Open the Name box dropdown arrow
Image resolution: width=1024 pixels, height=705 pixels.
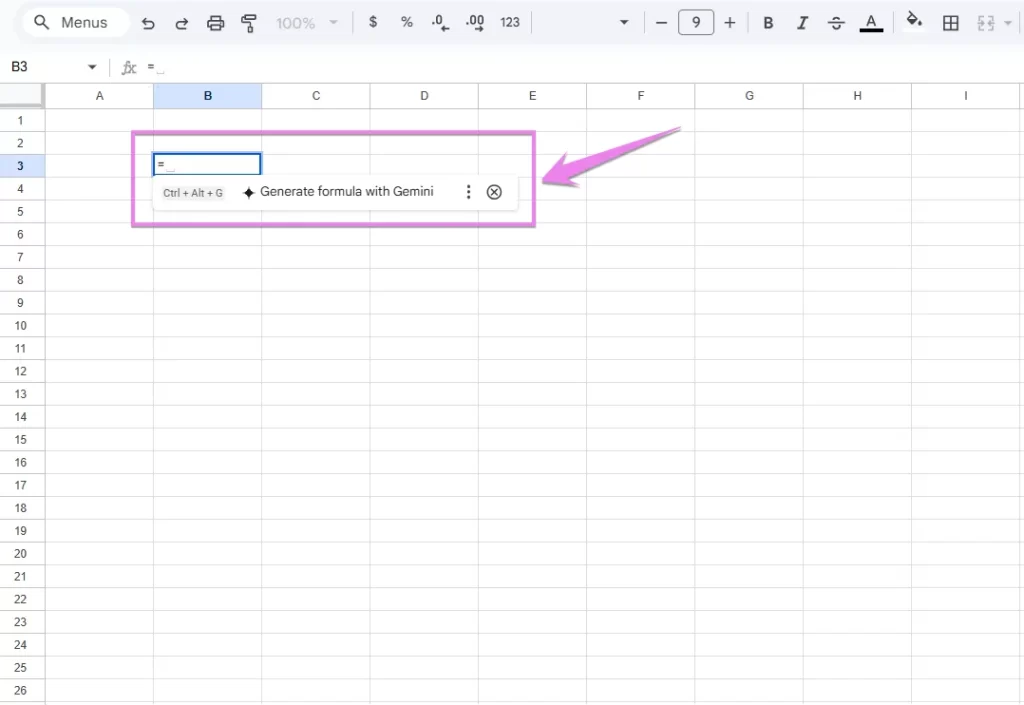pos(92,67)
